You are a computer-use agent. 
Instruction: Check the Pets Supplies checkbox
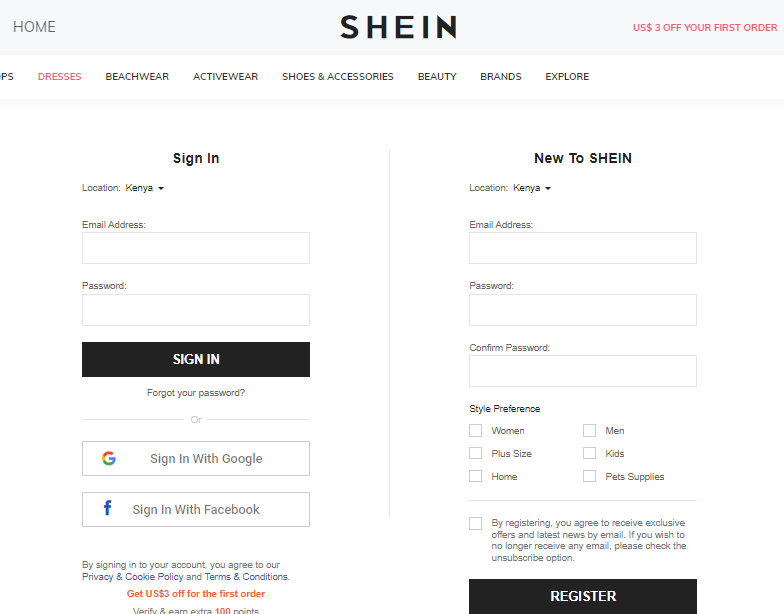pos(590,477)
